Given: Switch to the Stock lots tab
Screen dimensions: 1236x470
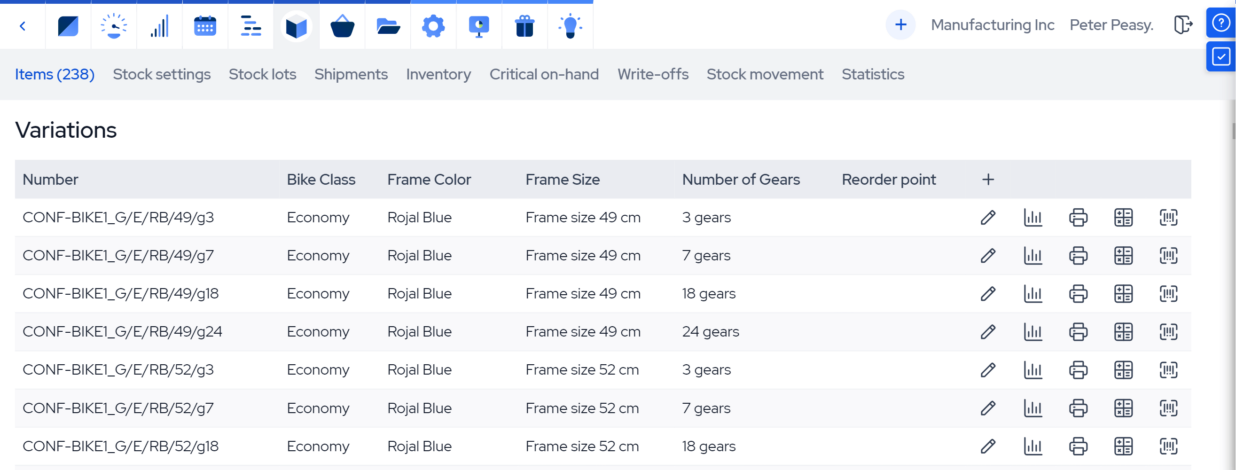Looking at the screenshot, I should coord(262,74).
